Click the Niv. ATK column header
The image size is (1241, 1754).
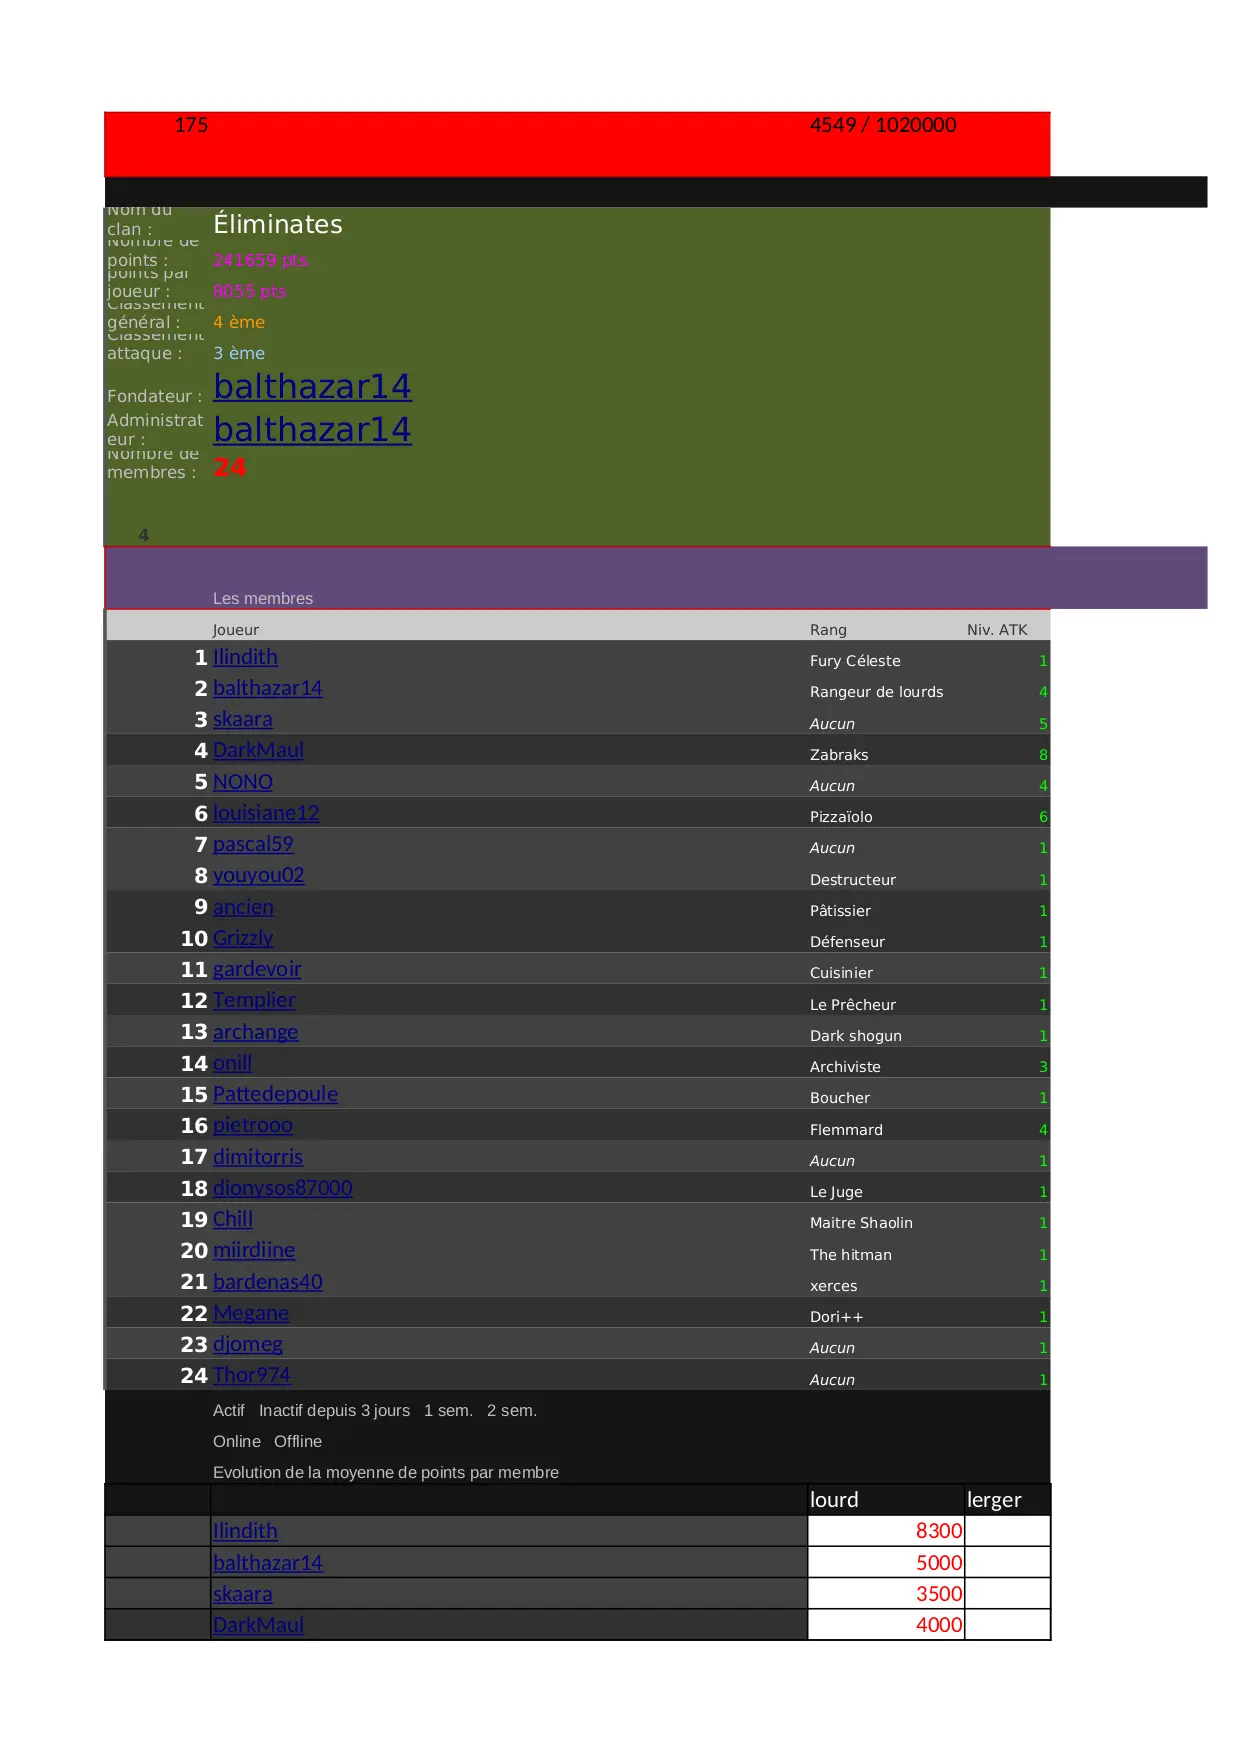click(997, 630)
